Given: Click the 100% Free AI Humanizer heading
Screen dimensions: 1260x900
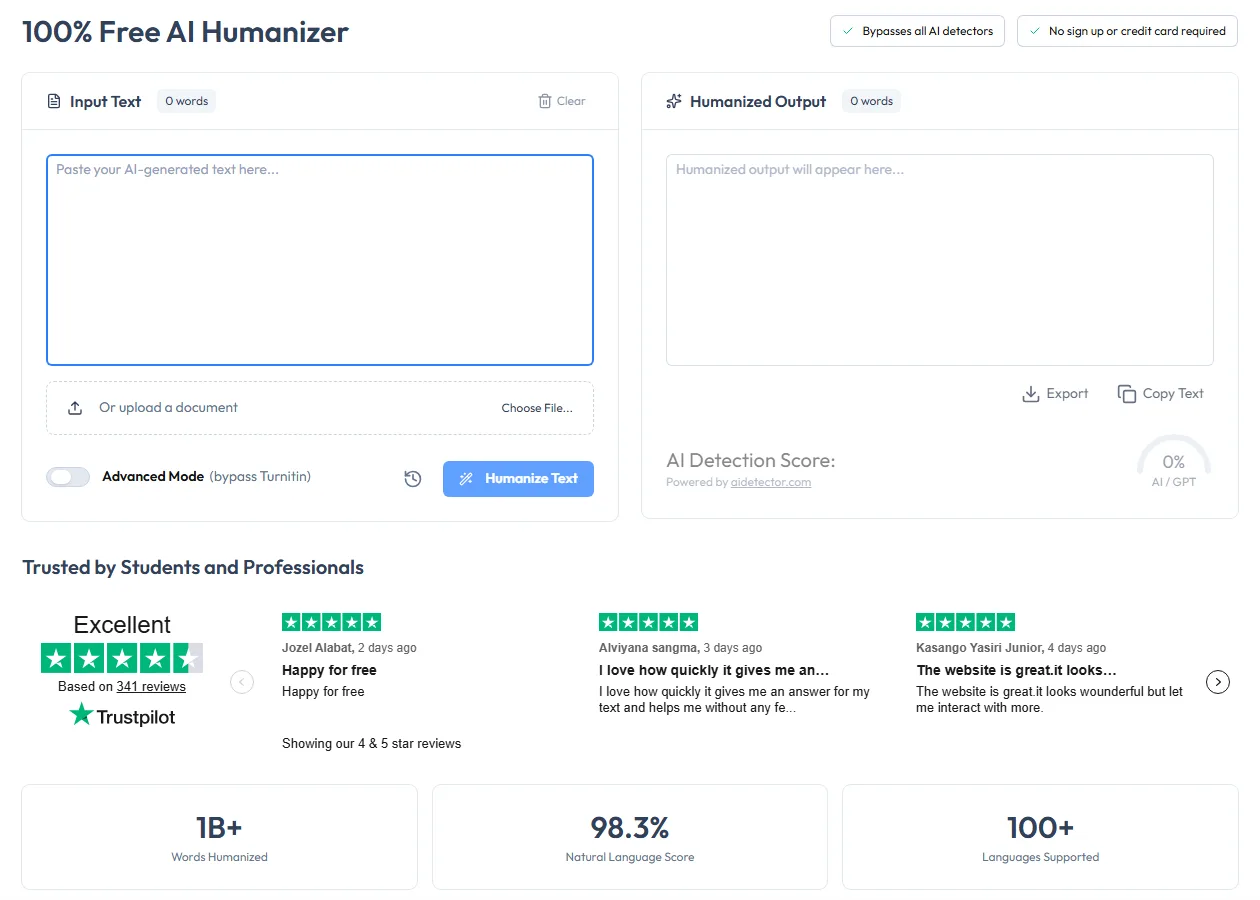Looking at the screenshot, I should [x=185, y=32].
